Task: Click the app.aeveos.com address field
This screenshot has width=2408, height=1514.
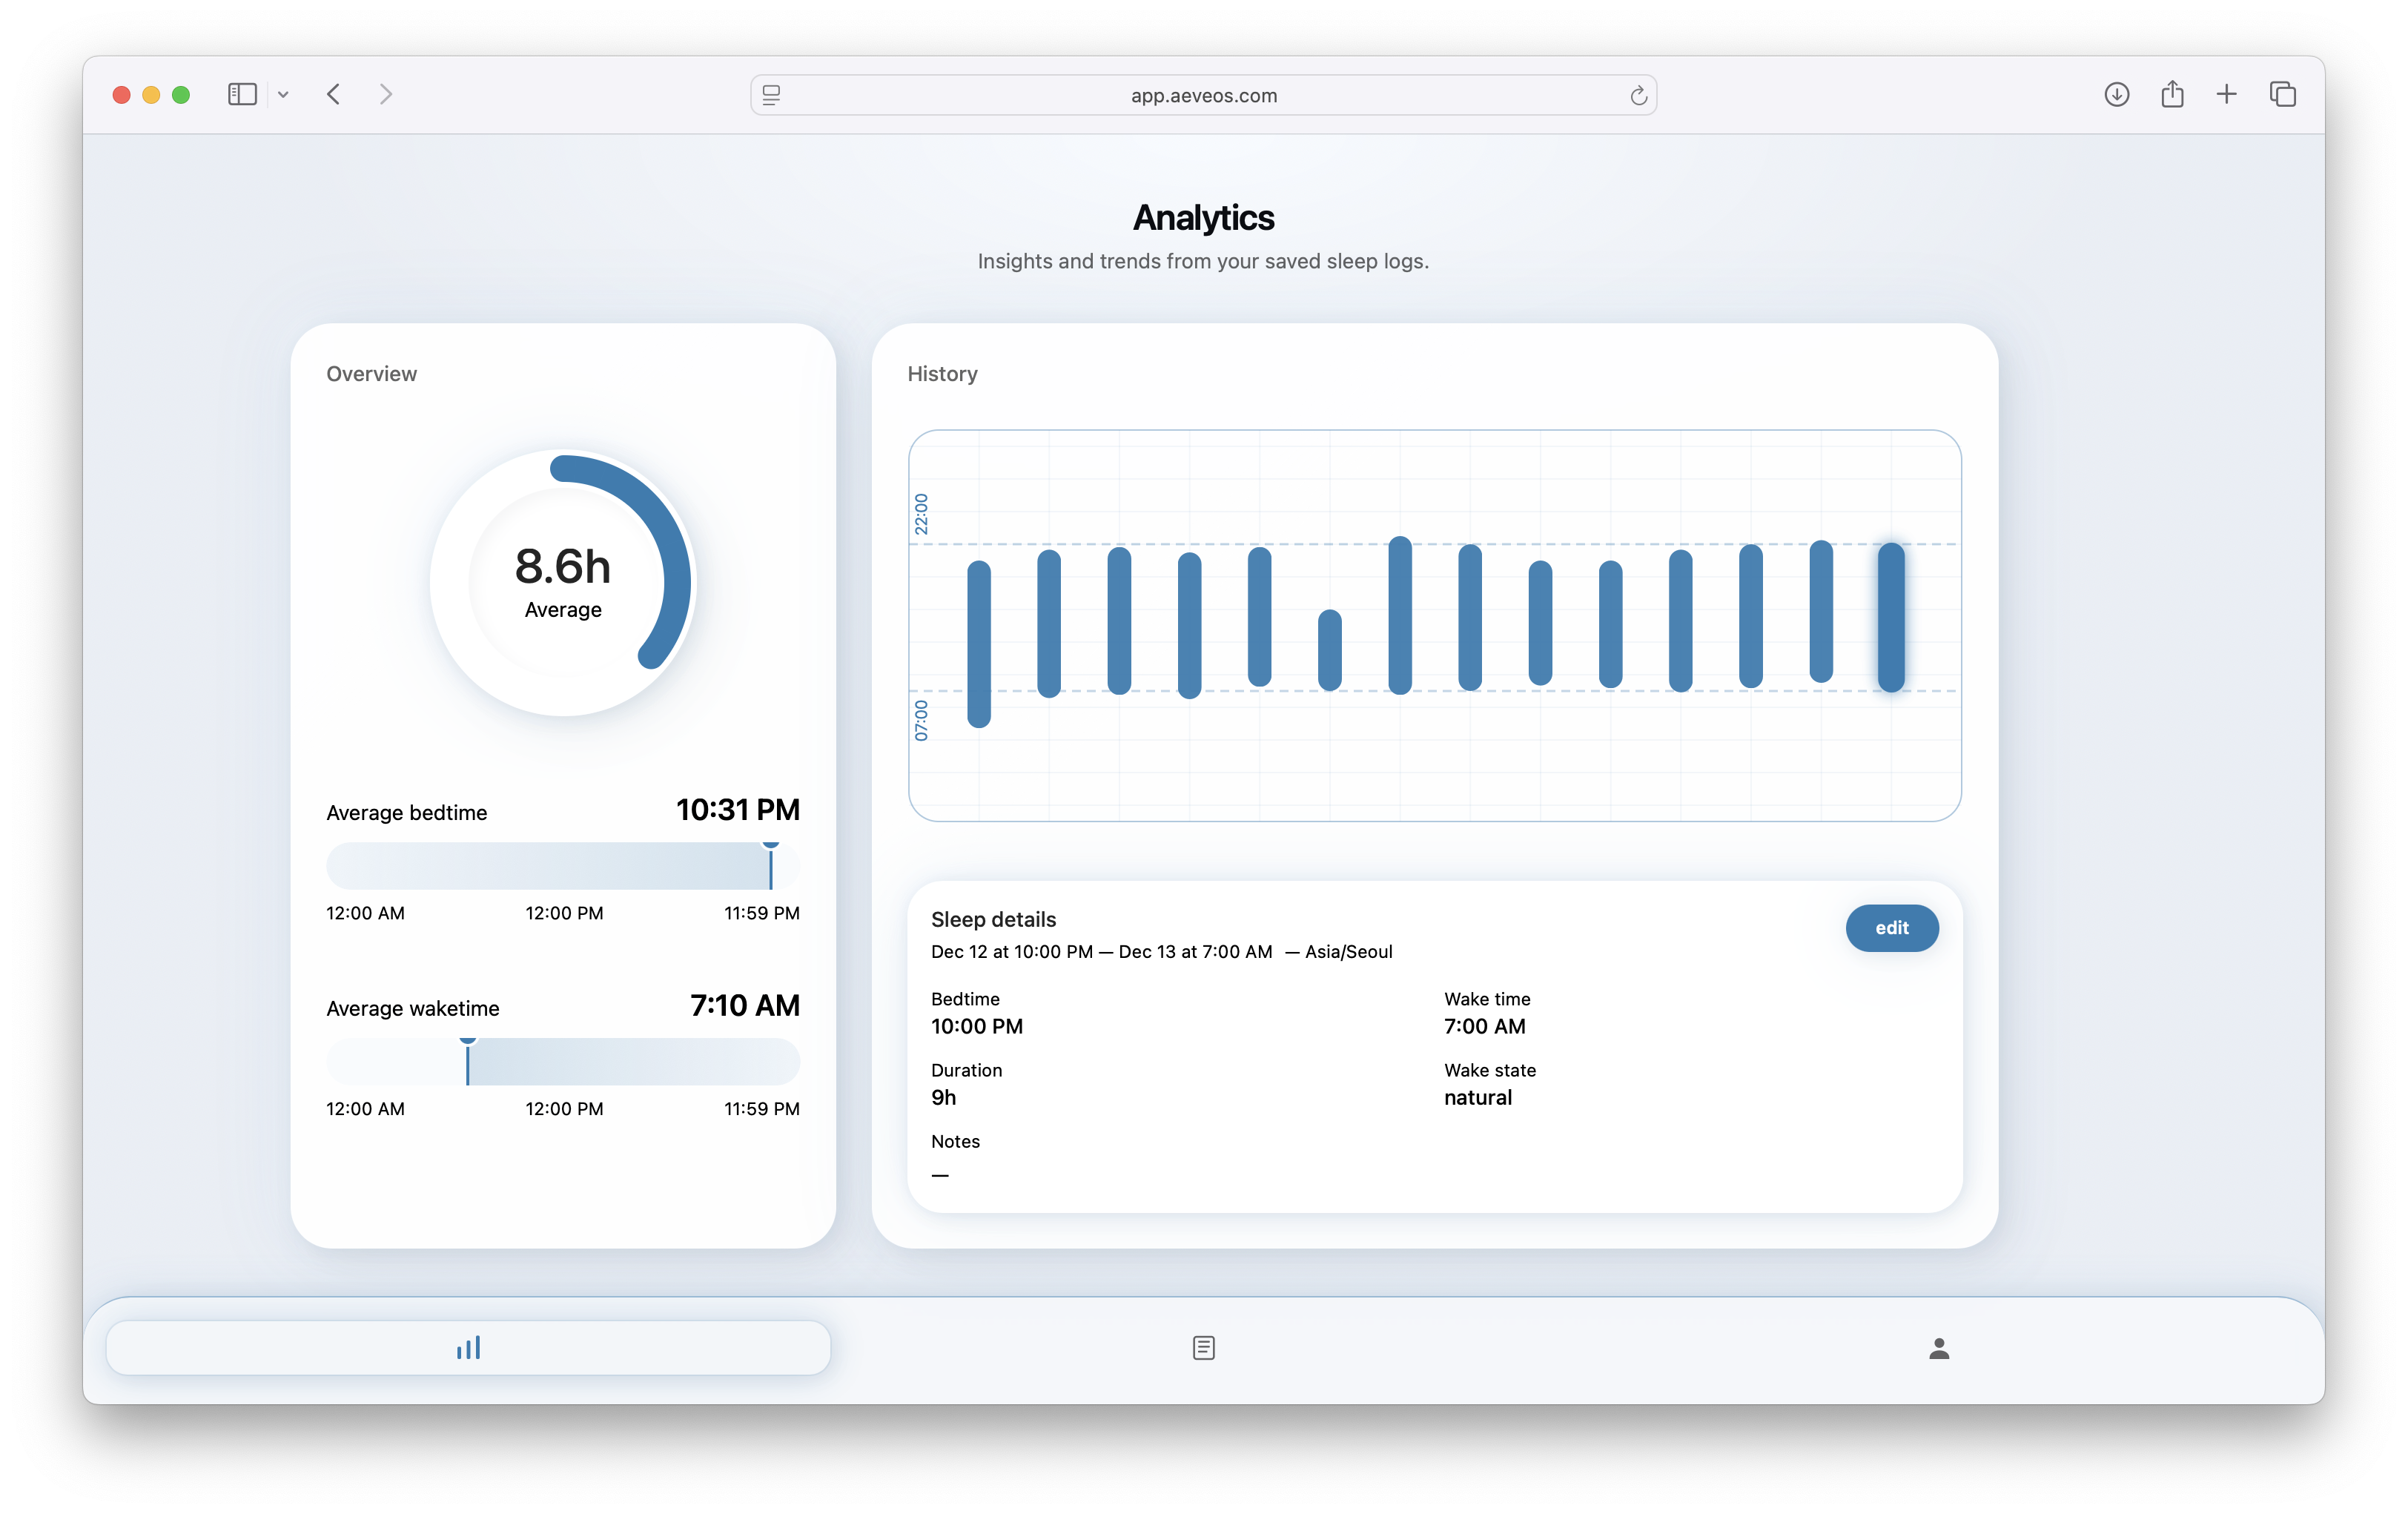Action: coord(1203,95)
